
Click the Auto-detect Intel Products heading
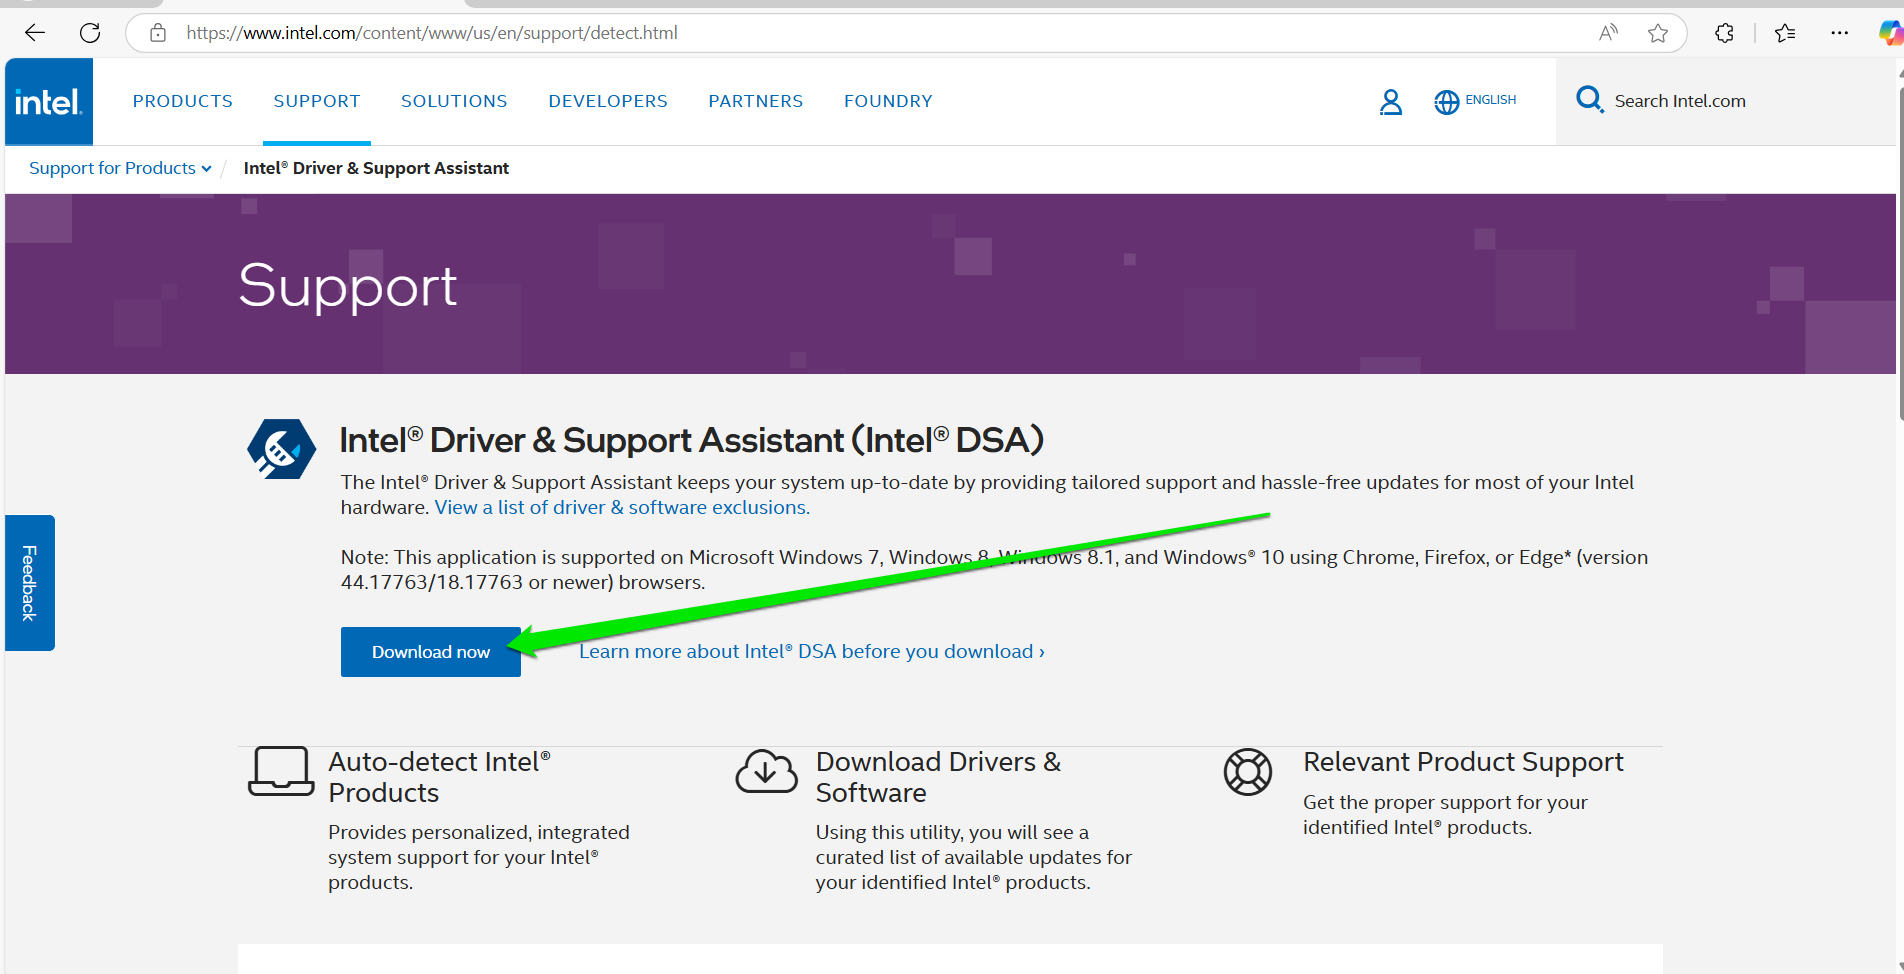coord(439,777)
